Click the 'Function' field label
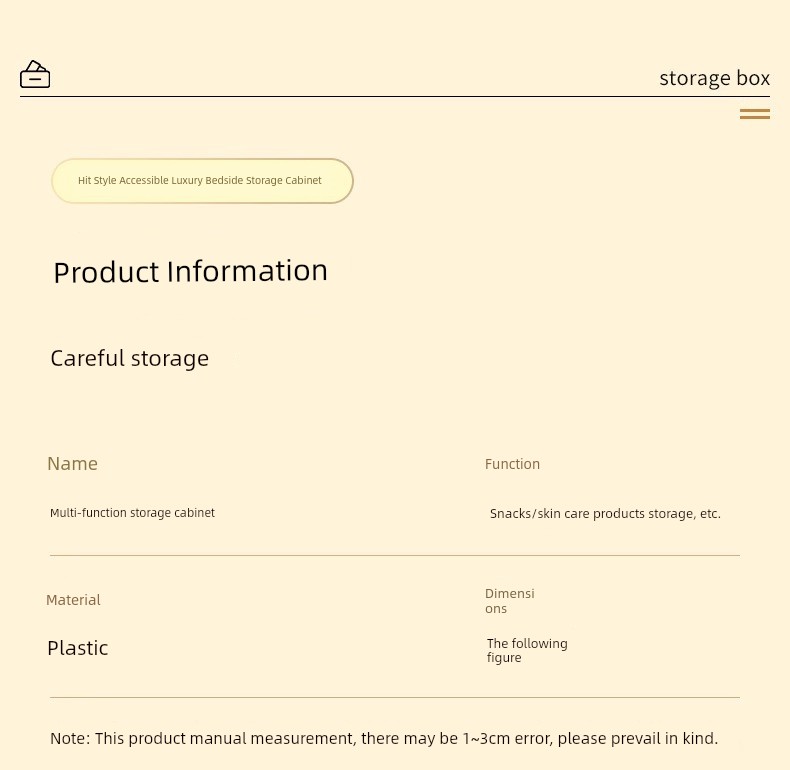 [512, 464]
